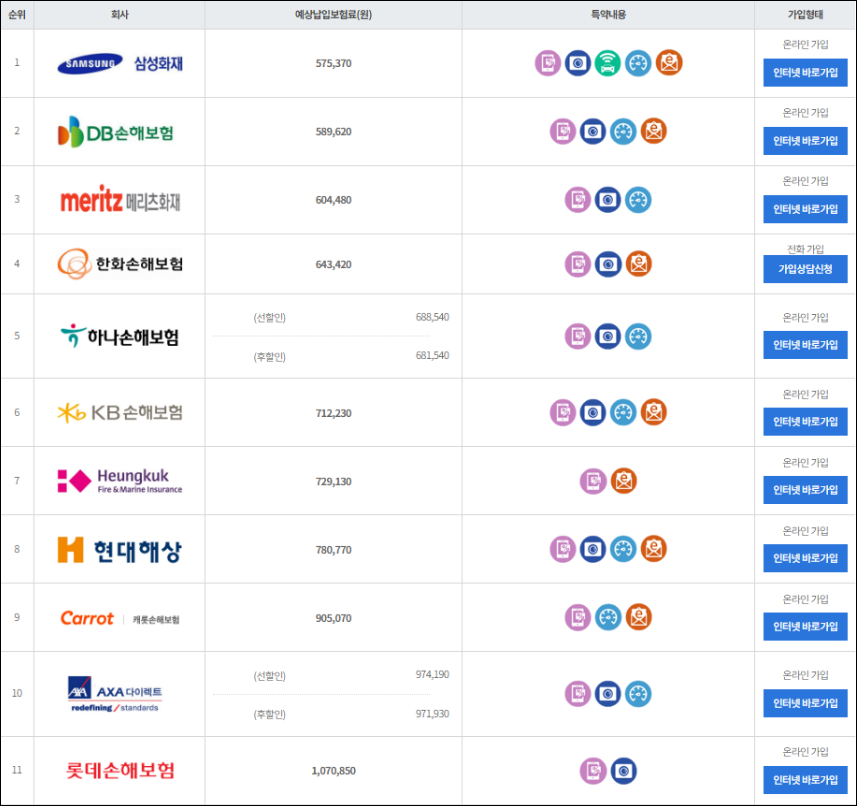The height and width of the screenshot is (806, 857).
Task: Click the Heungkuk Fire & Marine logo
Action: [x=120, y=481]
